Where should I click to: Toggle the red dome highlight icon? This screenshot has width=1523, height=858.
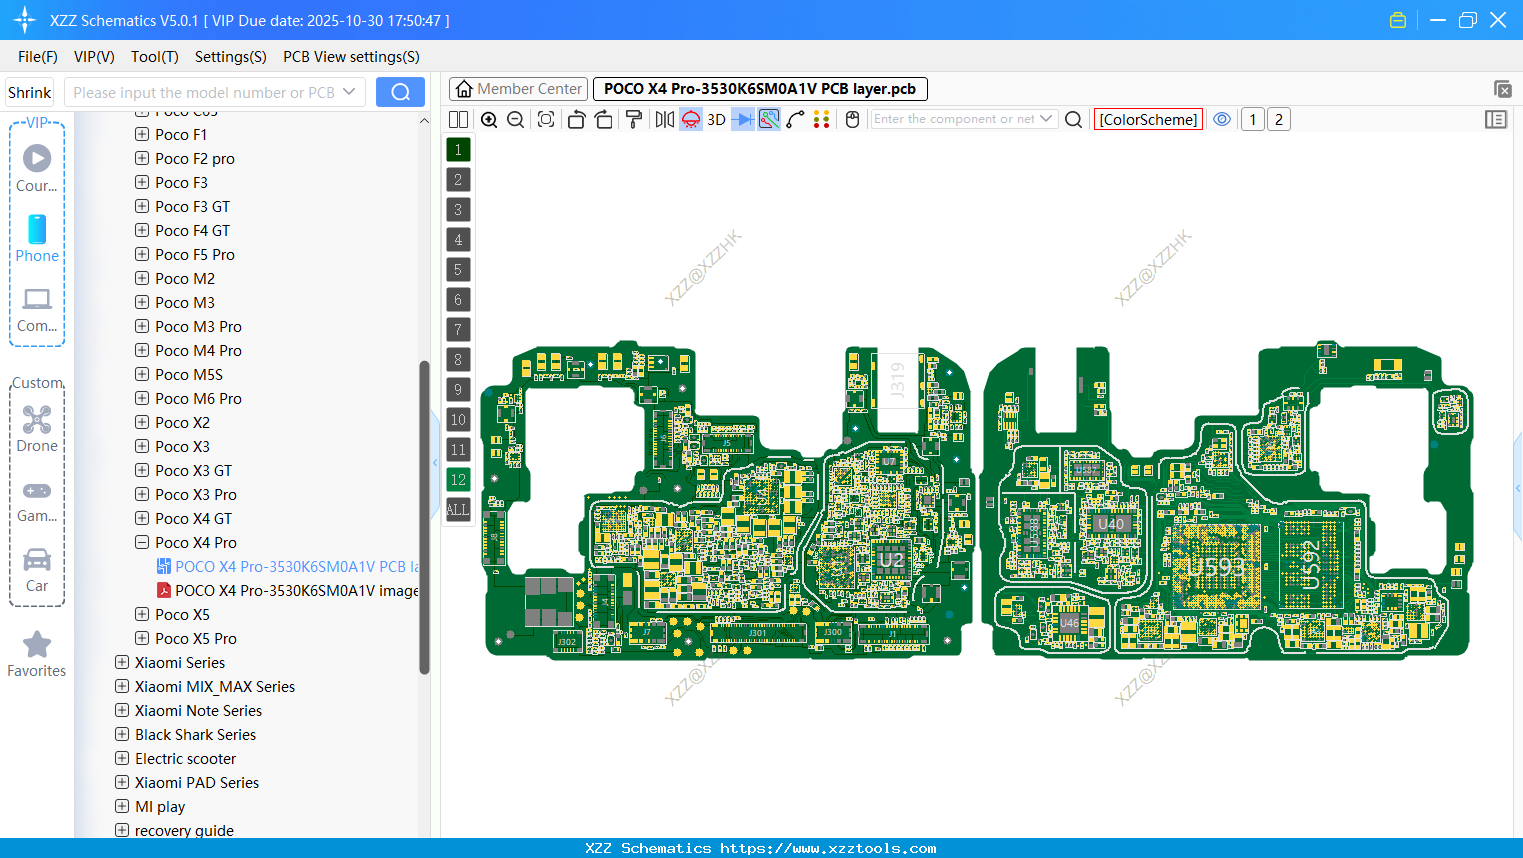[691, 119]
